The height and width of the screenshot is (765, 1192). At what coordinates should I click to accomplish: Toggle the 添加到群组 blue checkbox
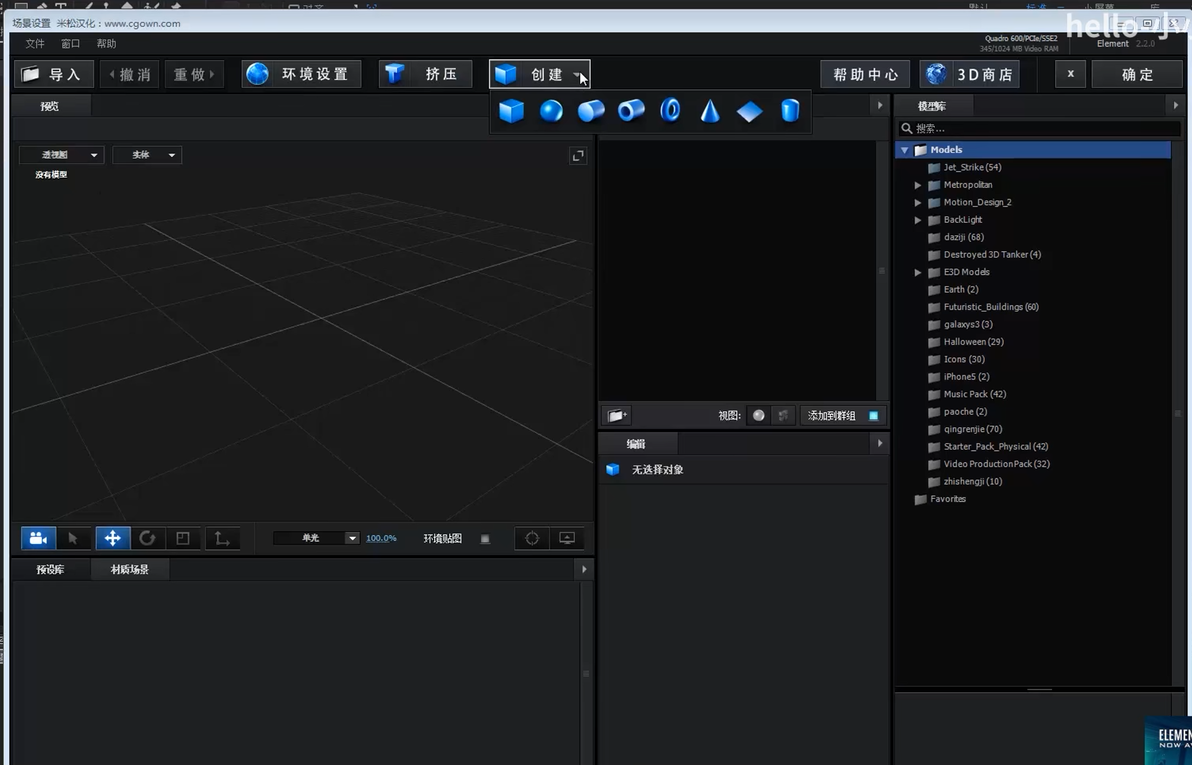tap(873, 416)
